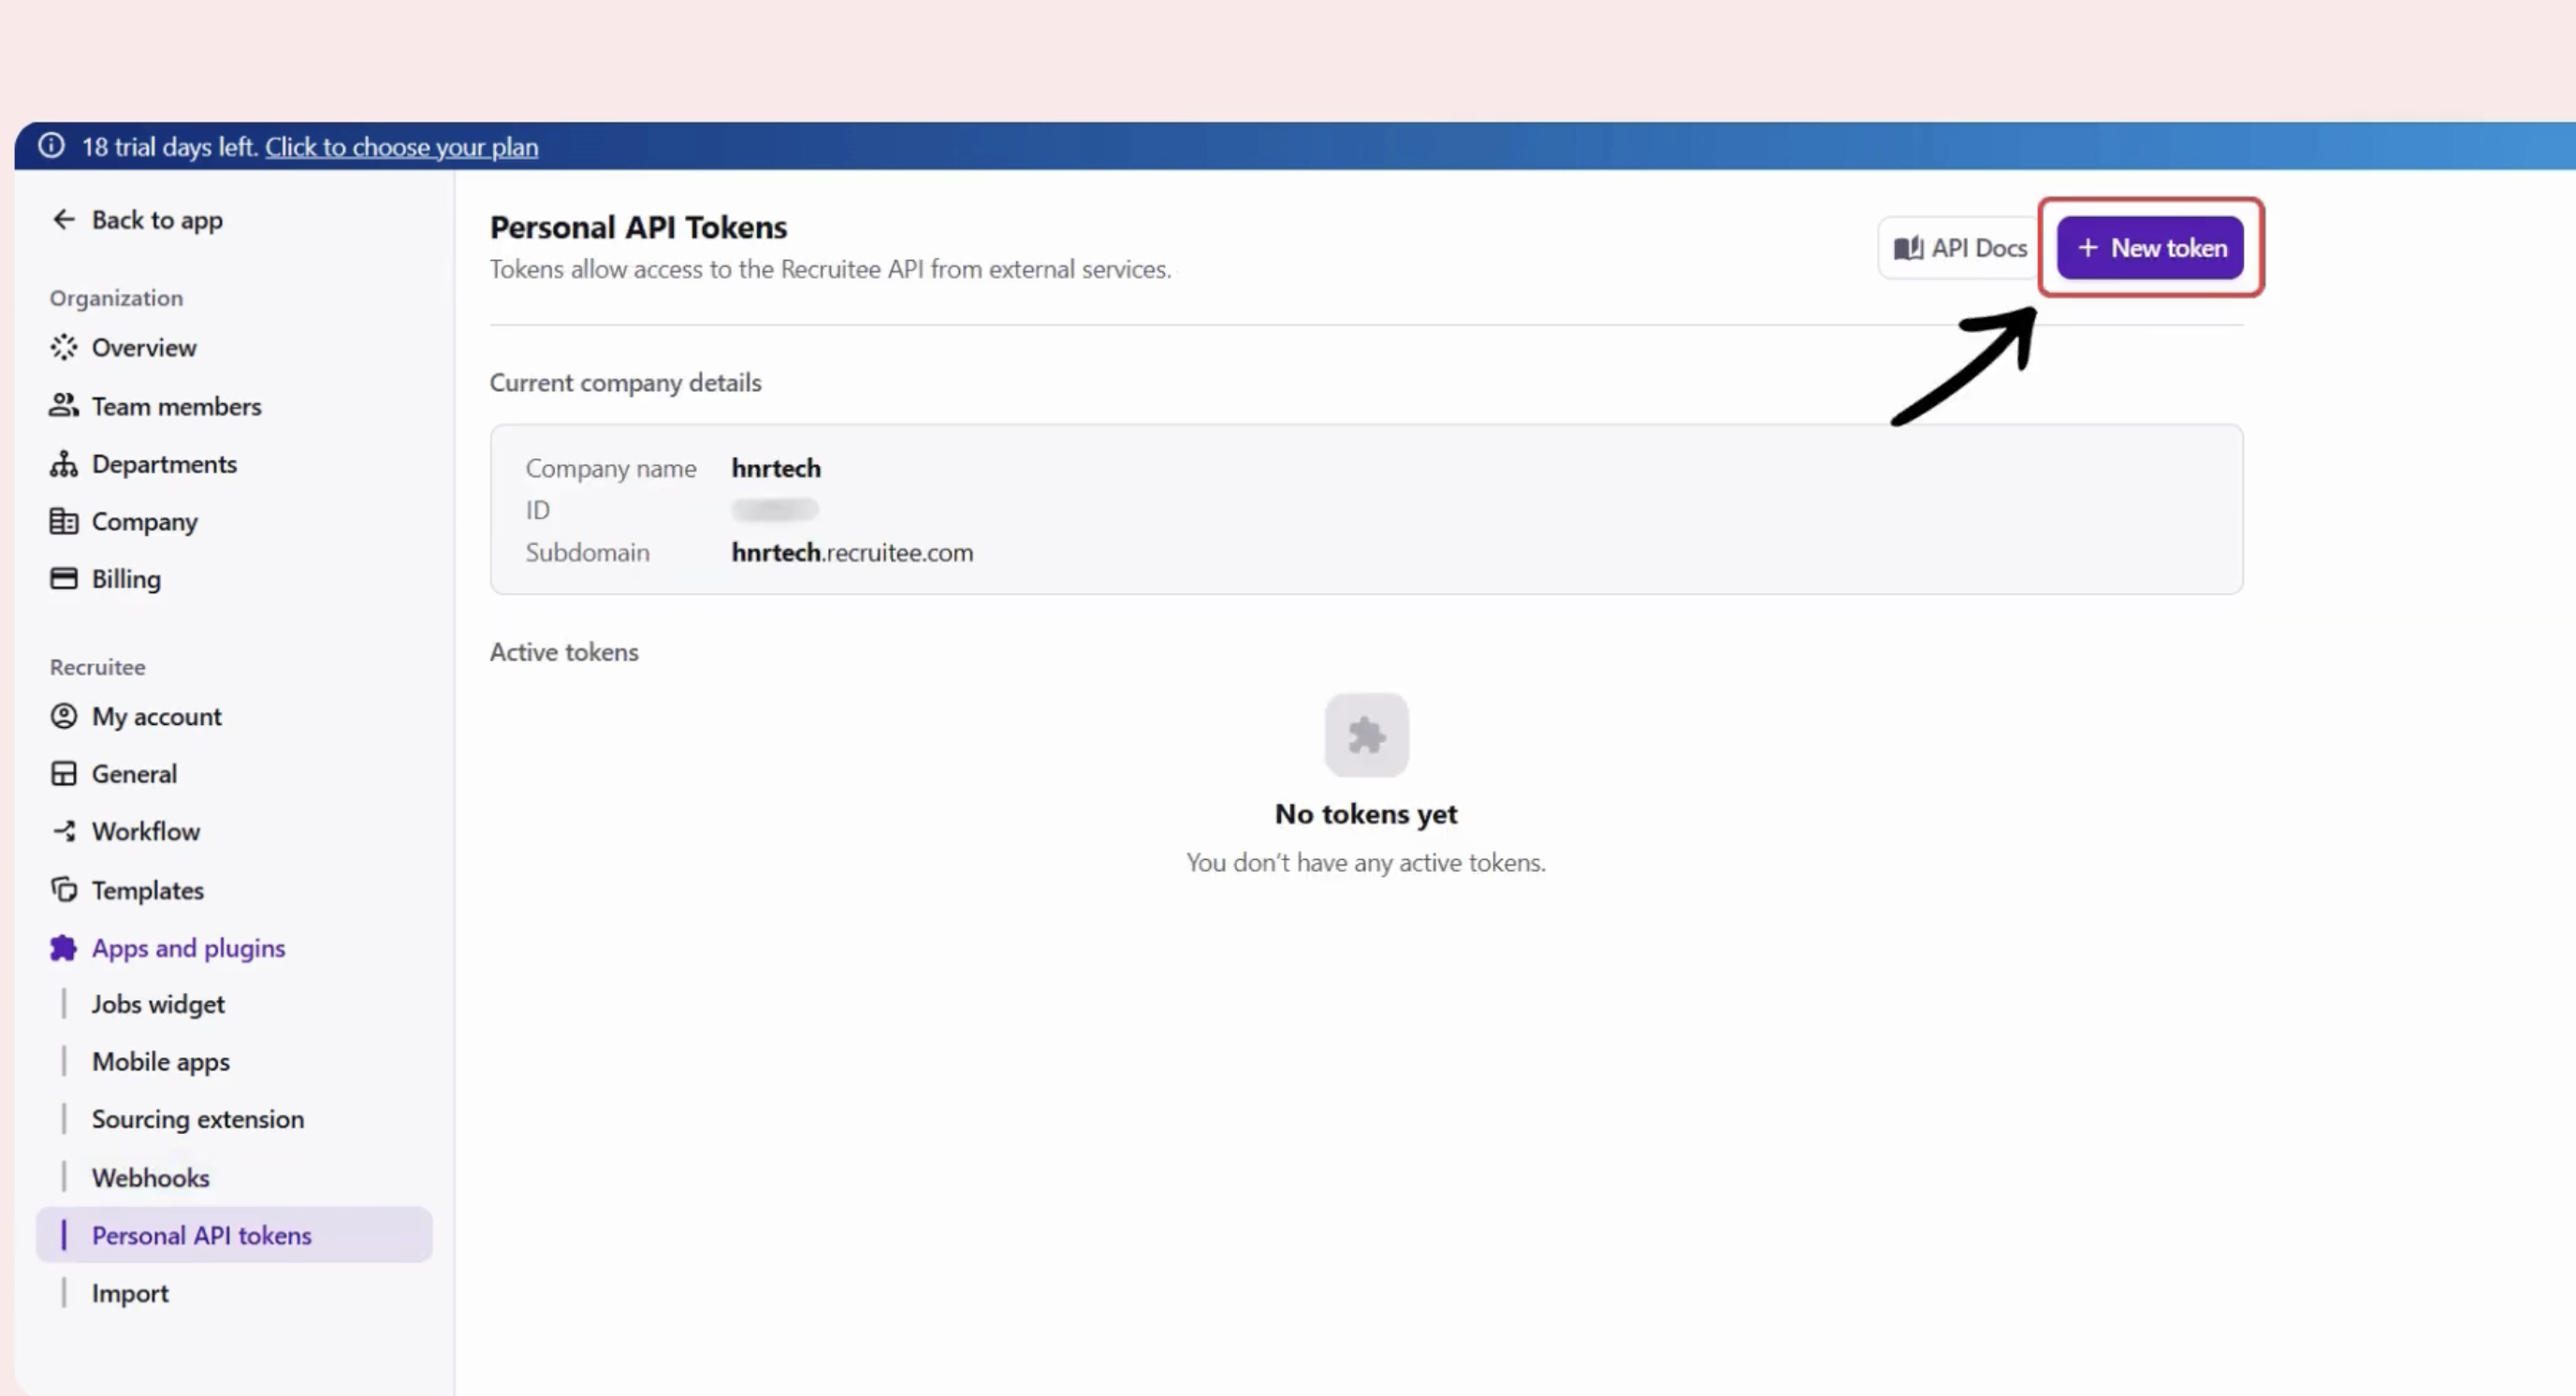Open the API Docs button
The image size is (2576, 1396).
coord(1959,248)
